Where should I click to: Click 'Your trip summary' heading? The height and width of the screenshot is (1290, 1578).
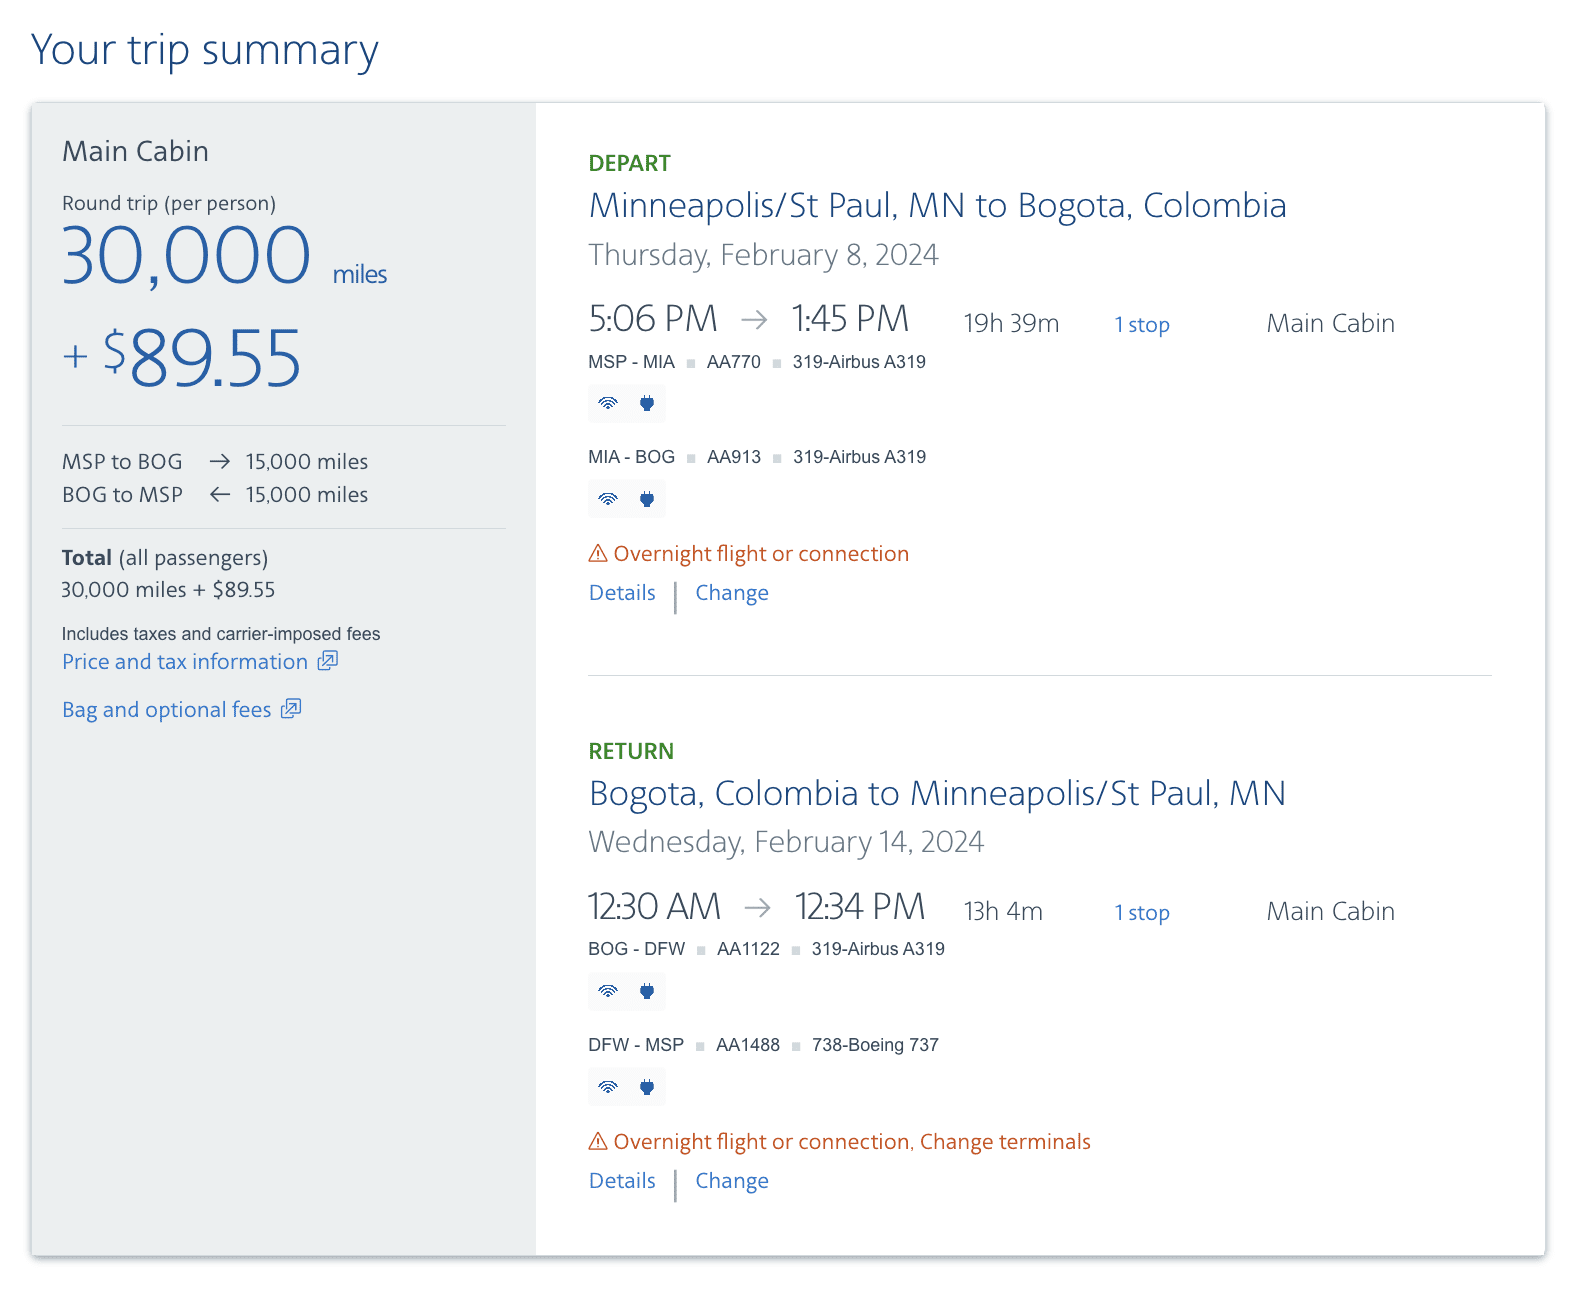pos(205,51)
